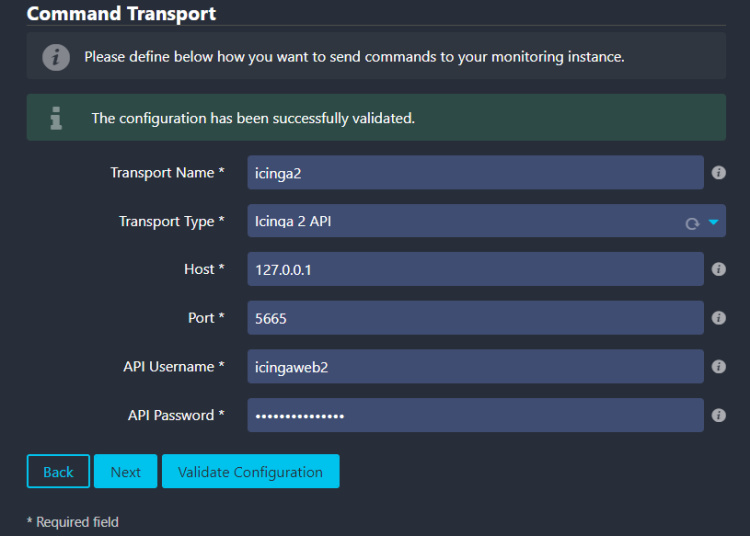Click the info icon beside Host field

(718, 269)
